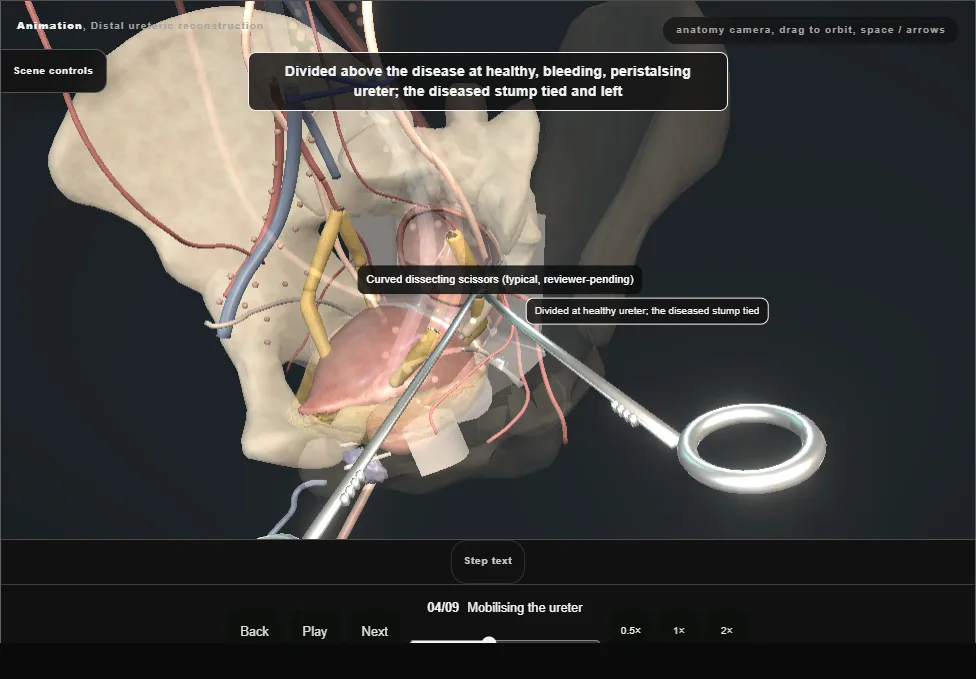This screenshot has height=679, width=976.
Task: Click the scissors ring handle
Action: (752, 448)
